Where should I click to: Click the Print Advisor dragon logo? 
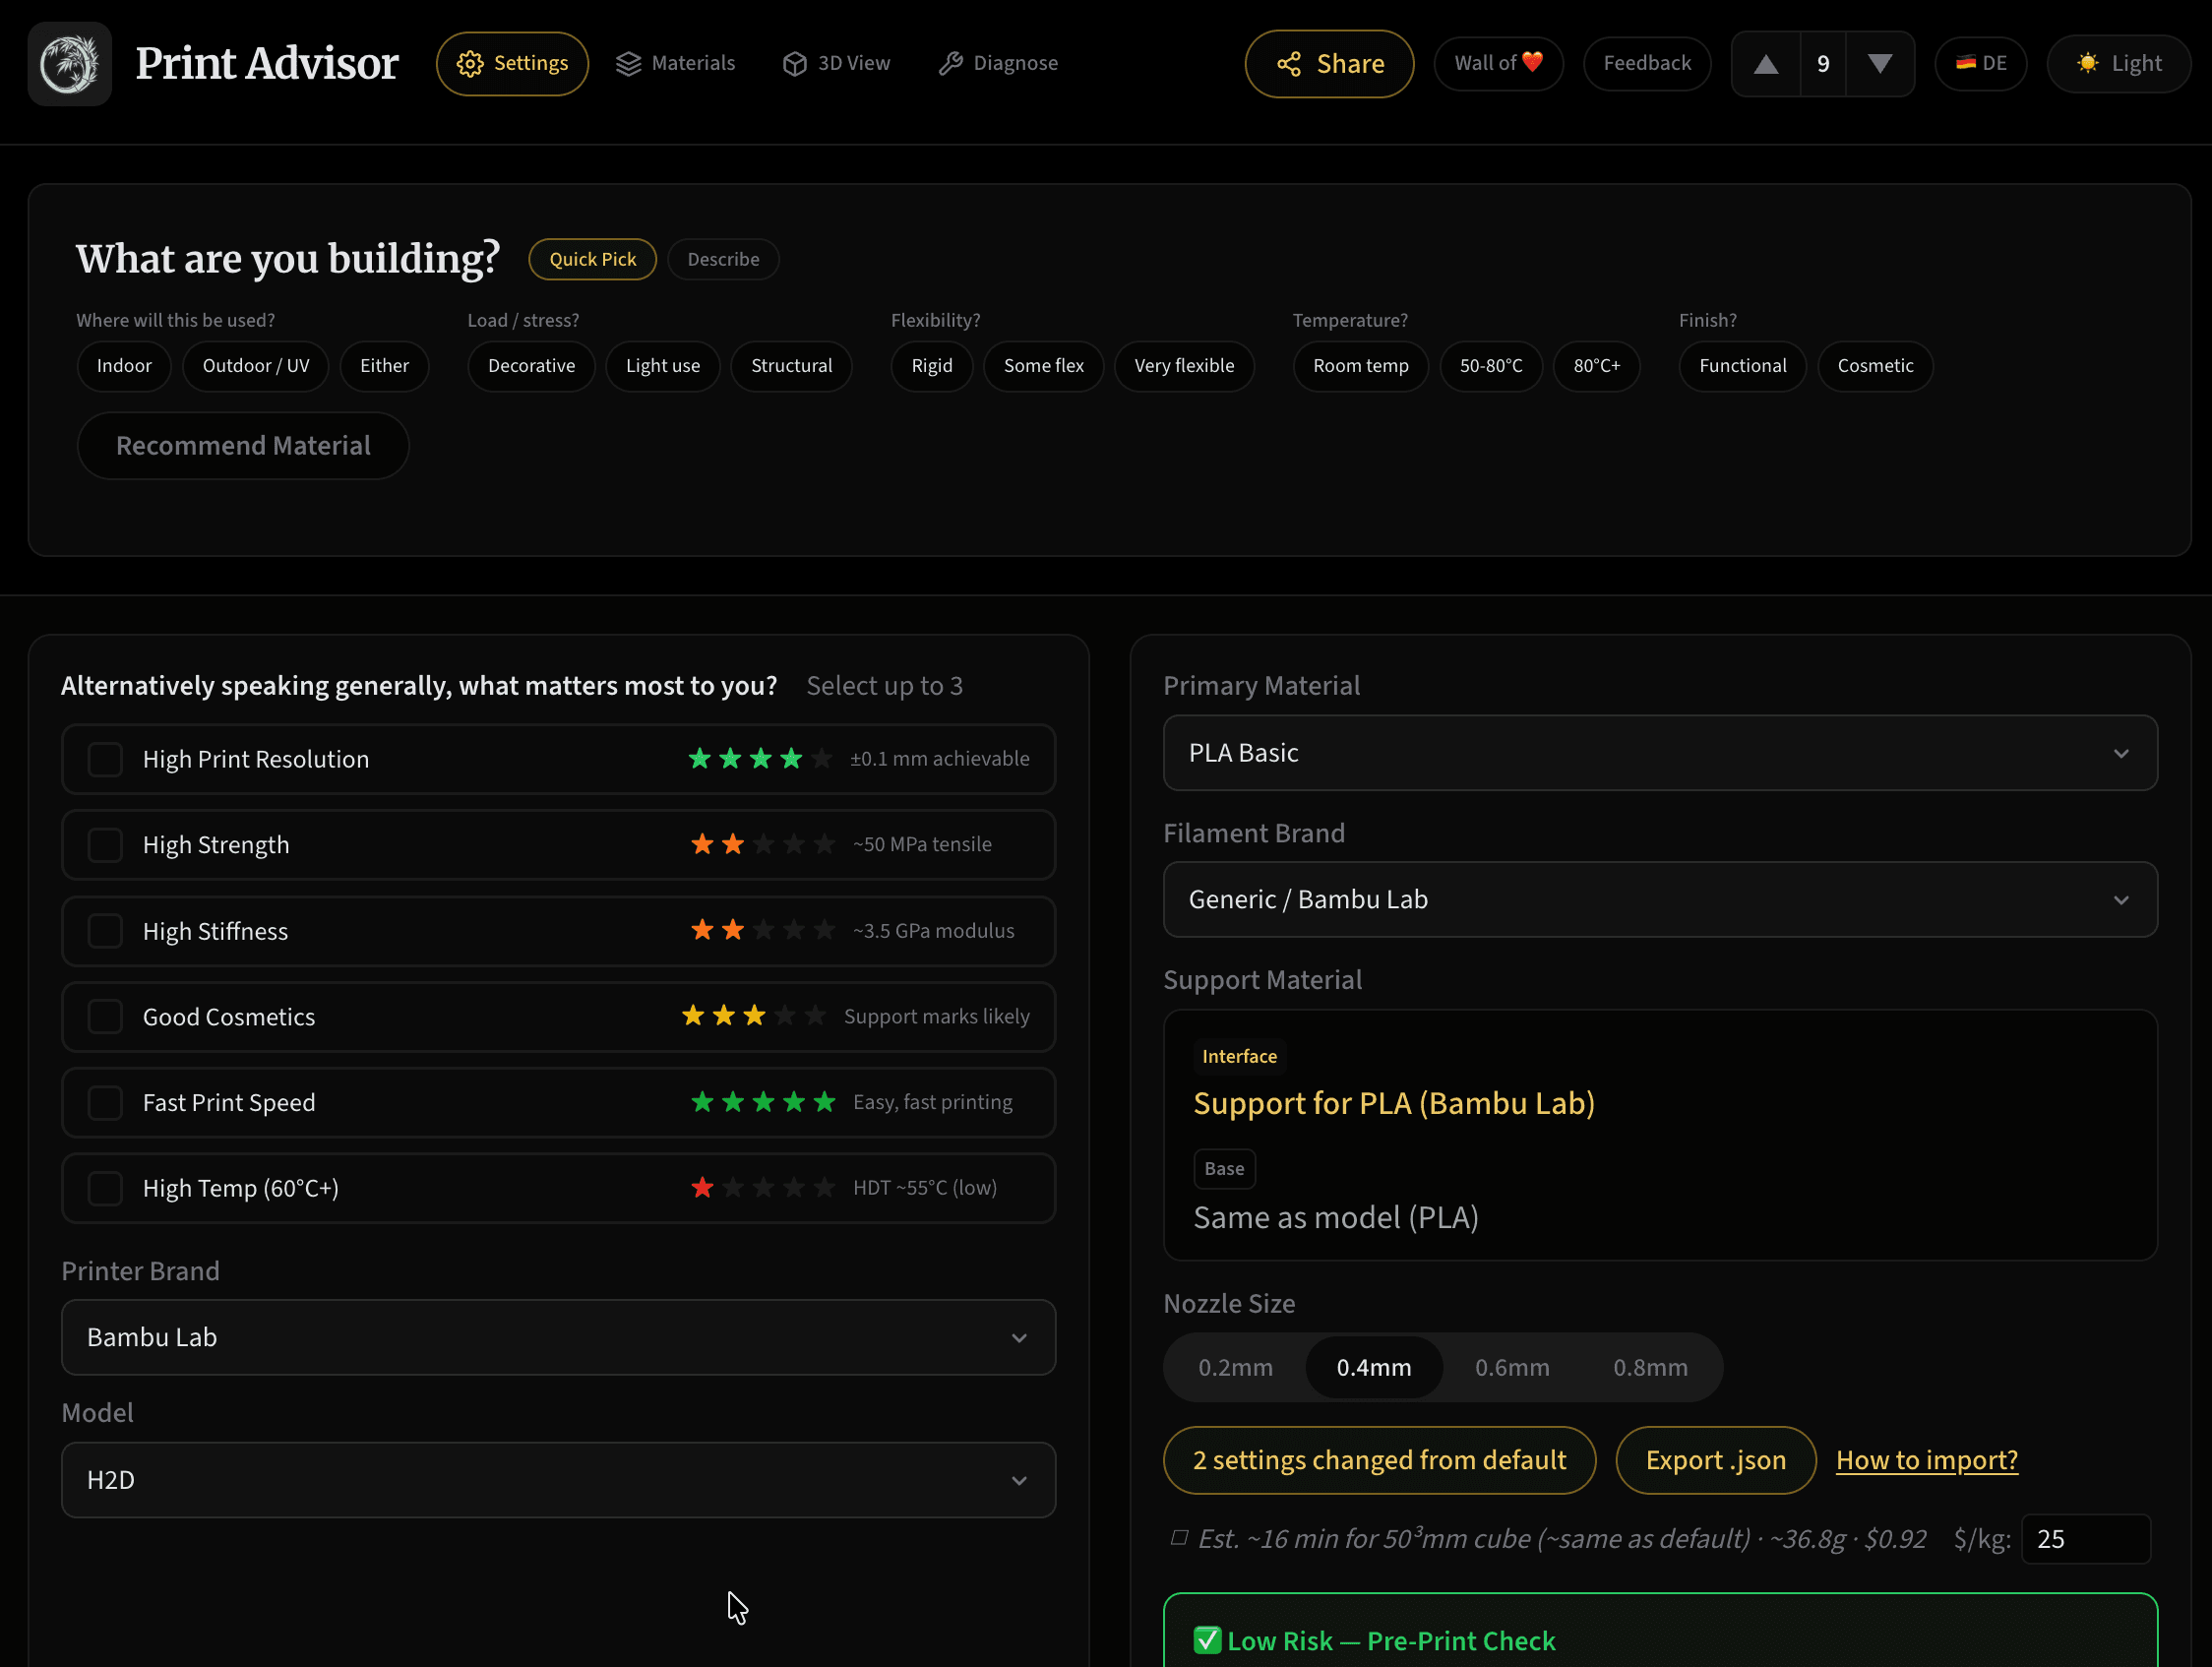(69, 64)
